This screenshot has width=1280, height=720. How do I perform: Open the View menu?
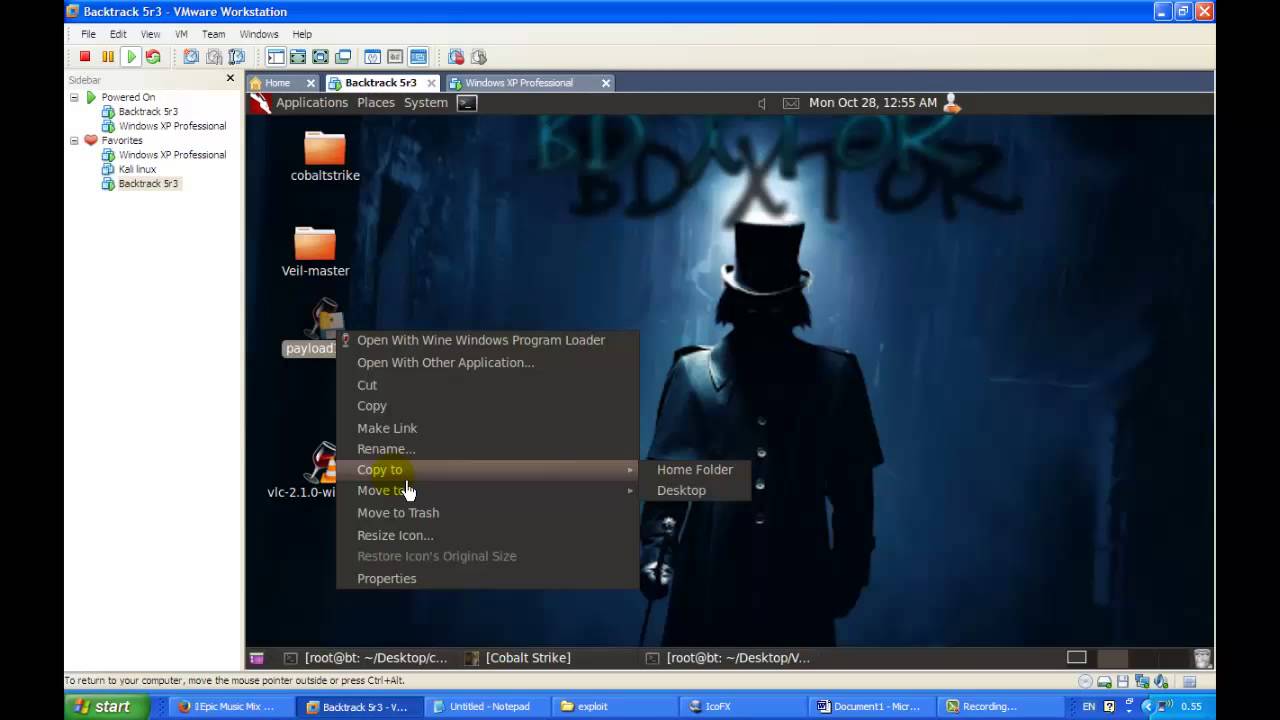click(150, 34)
